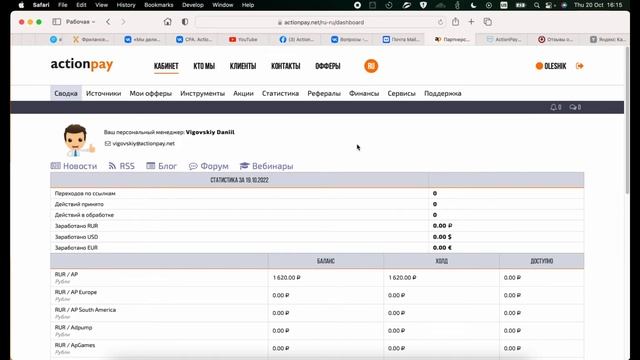This screenshot has width=640, height=360.
Task: Reload the page with refresh icon
Action: [x=440, y=22]
